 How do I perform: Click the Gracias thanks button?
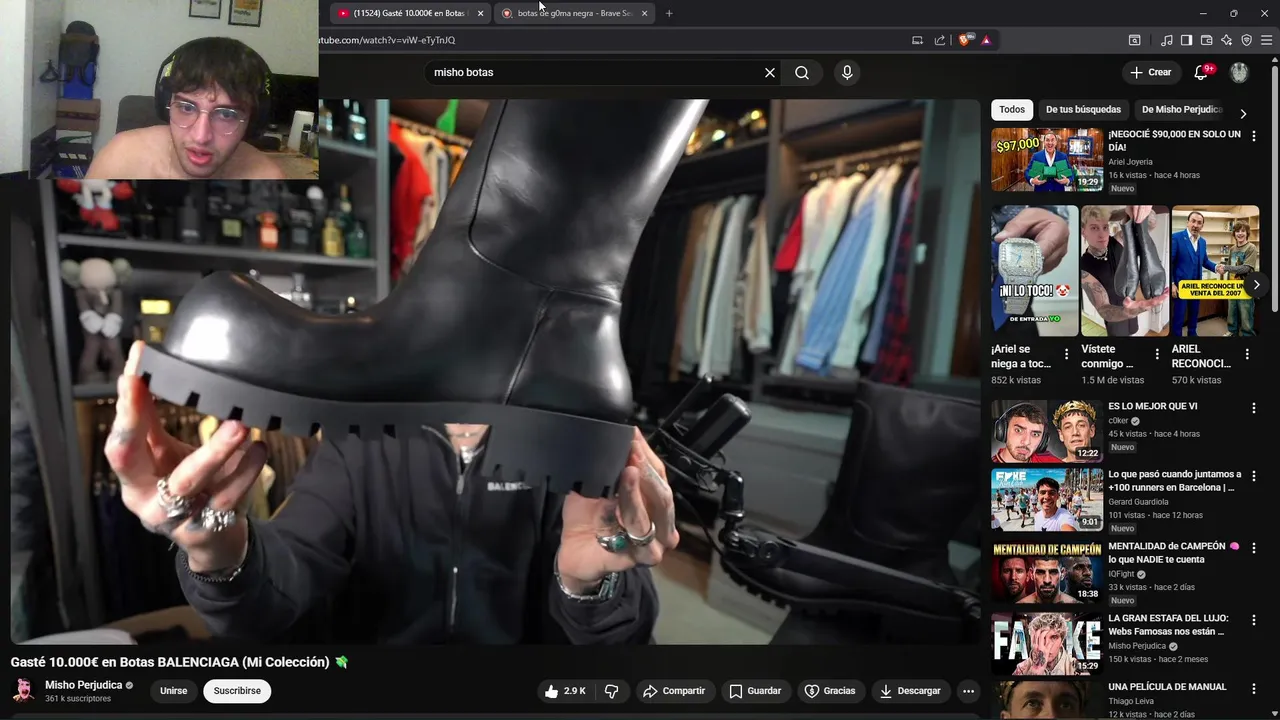(830, 691)
